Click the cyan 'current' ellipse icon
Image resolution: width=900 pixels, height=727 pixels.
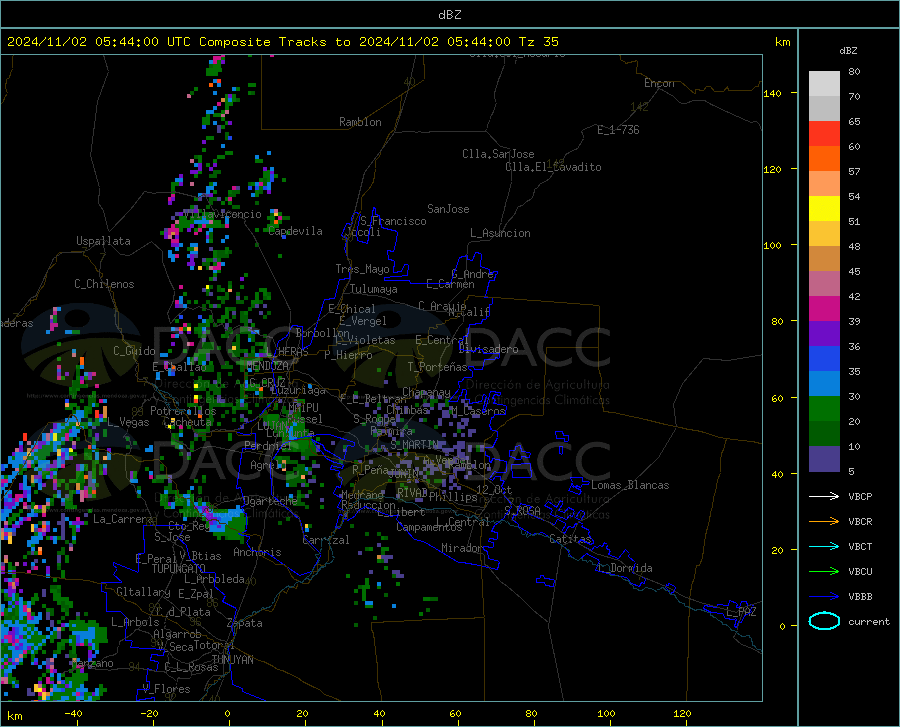[x=824, y=621]
